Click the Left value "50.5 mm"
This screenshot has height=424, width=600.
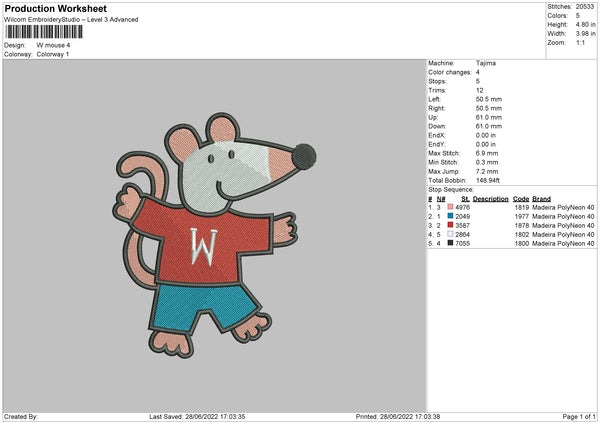coord(489,99)
